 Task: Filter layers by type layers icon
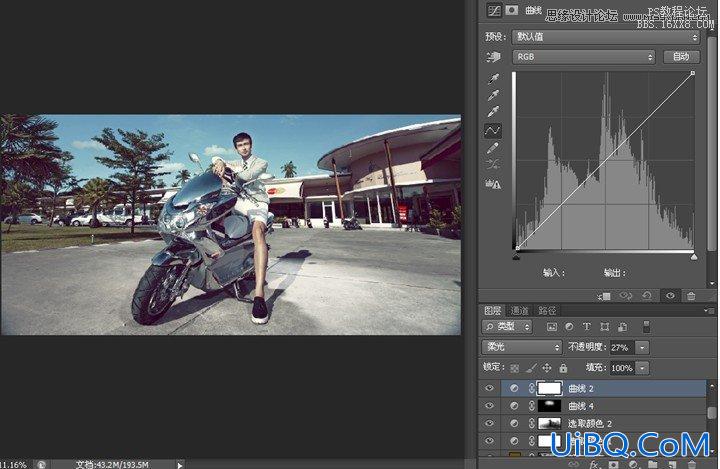pyautogui.click(x=586, y=327)
